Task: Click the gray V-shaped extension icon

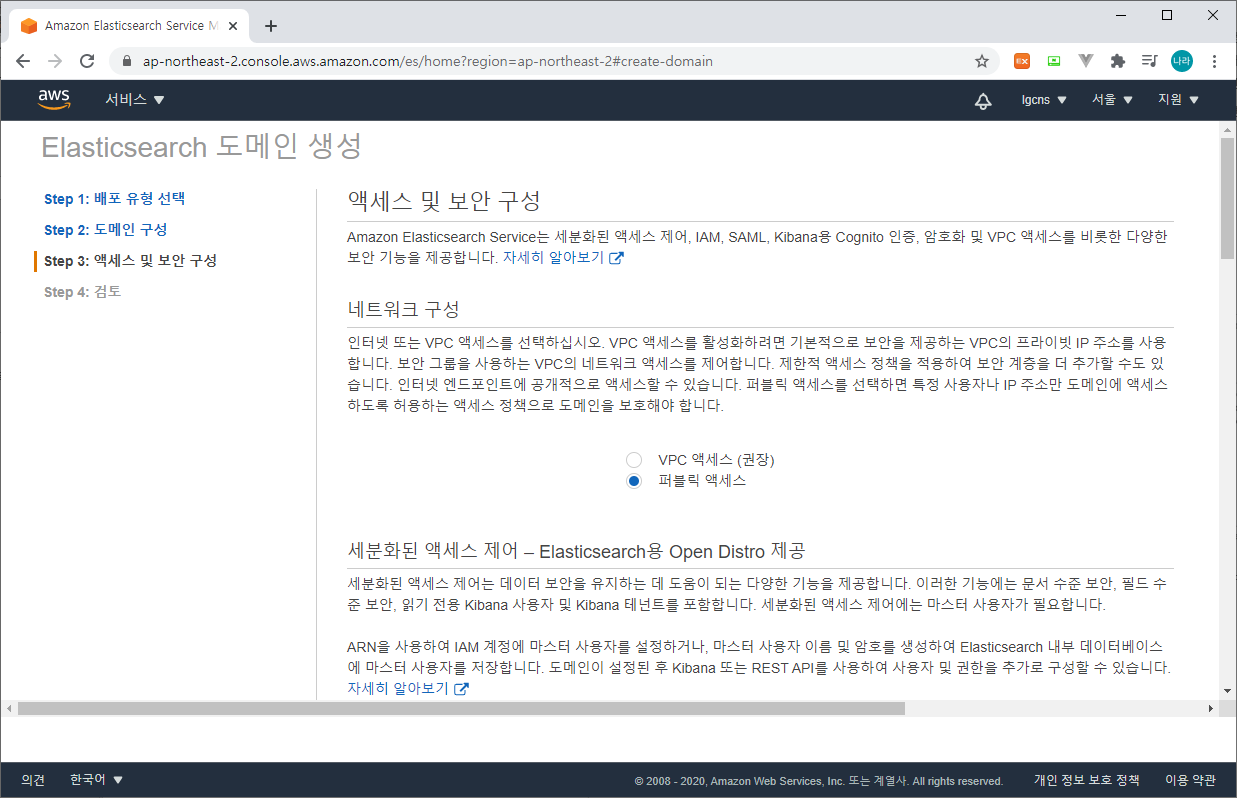Action: (x=1086, y=61)
